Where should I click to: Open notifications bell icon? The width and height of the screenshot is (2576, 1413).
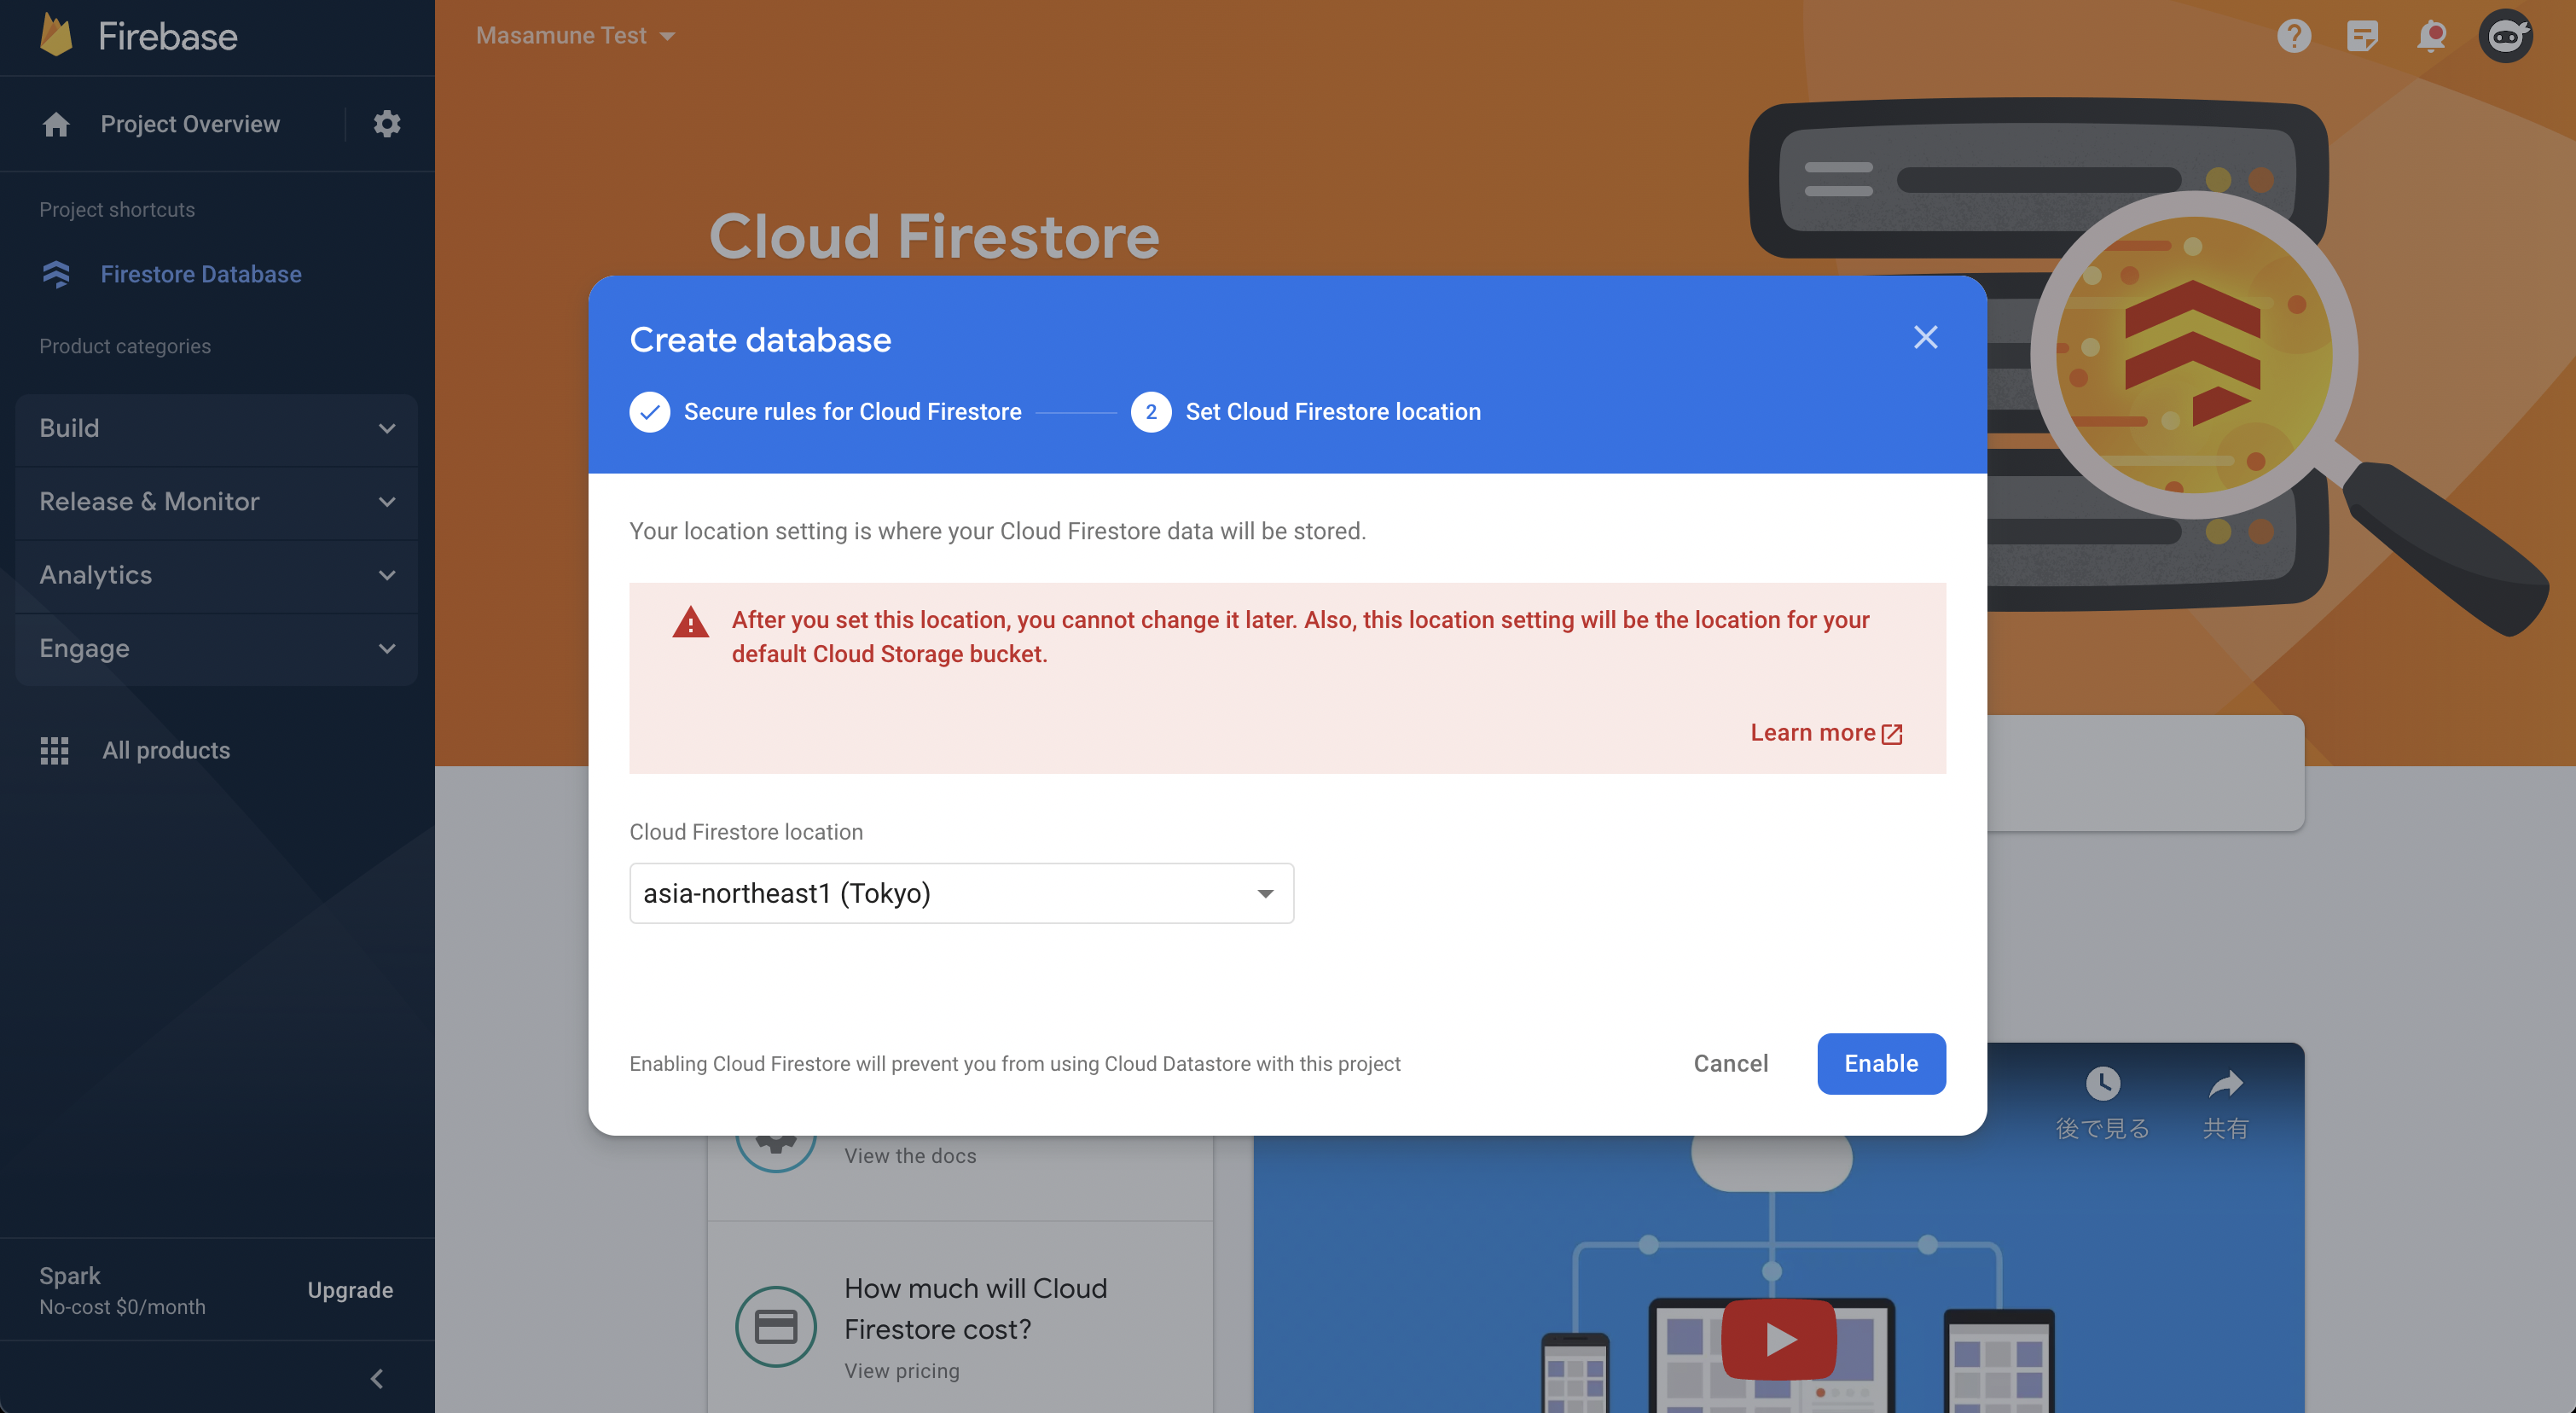point(2431,36)
